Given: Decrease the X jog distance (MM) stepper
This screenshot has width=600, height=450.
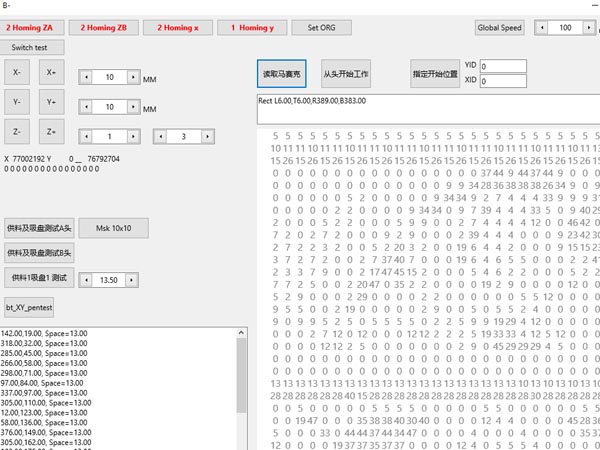Looking at the screenshot, I should (x=86, y=77).
